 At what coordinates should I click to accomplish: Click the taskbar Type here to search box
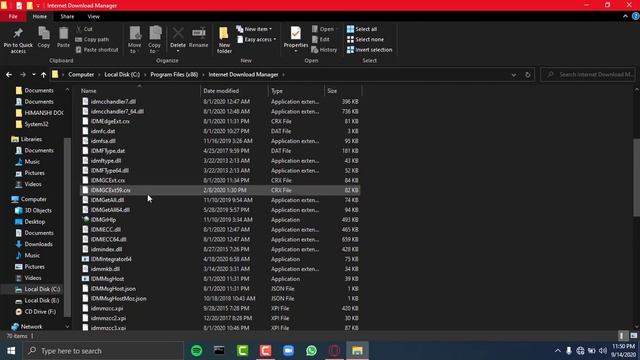[103, 351]
